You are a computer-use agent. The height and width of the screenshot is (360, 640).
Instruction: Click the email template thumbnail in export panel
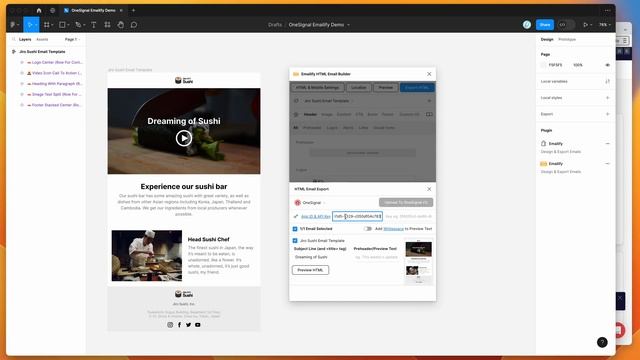[x=418, y=262]
